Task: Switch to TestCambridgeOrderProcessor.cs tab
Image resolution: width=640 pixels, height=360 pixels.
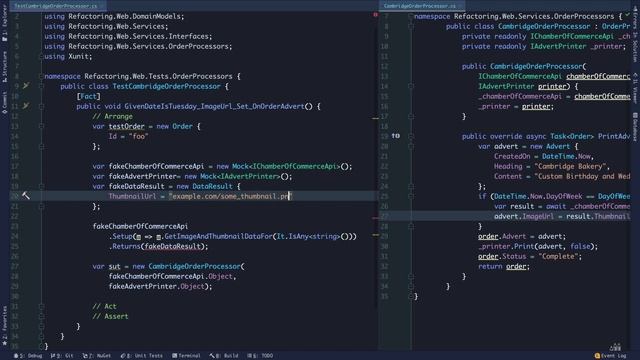Action: click(x=56, y=6)
